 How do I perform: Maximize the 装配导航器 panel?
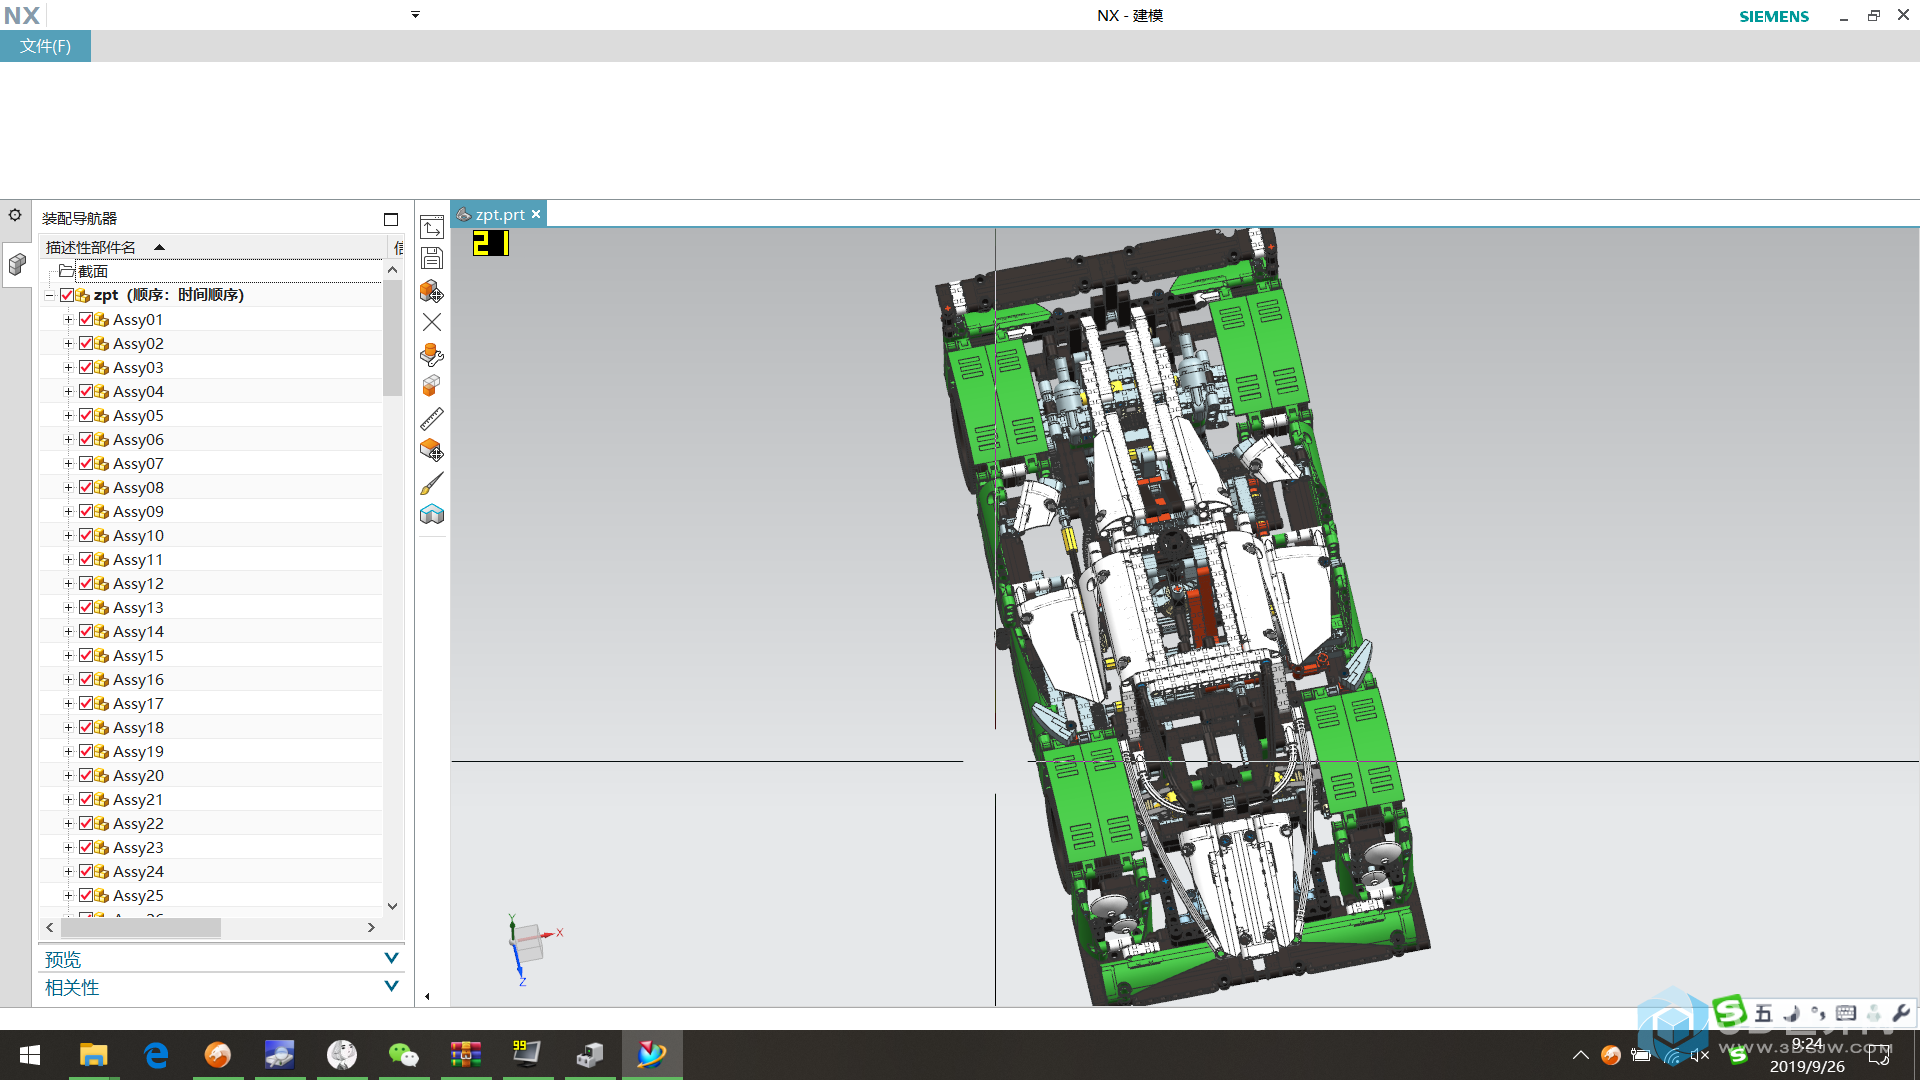(391, 219)
